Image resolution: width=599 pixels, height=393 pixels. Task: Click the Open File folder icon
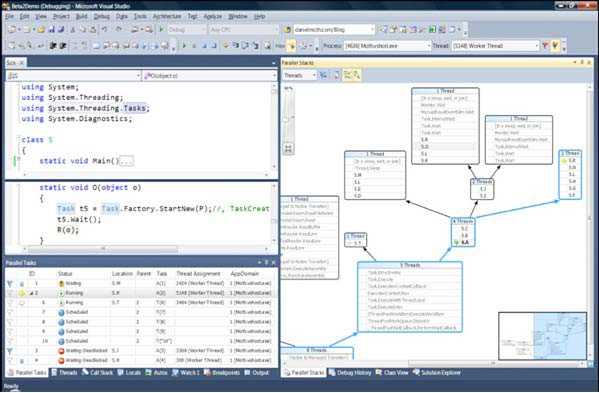[x=41, y=29]
